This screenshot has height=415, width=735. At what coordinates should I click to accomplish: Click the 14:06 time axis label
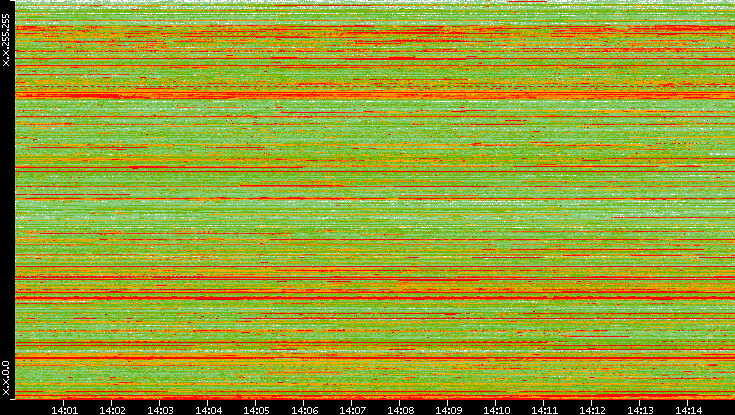pyautogui.click(x=304, y=410)
